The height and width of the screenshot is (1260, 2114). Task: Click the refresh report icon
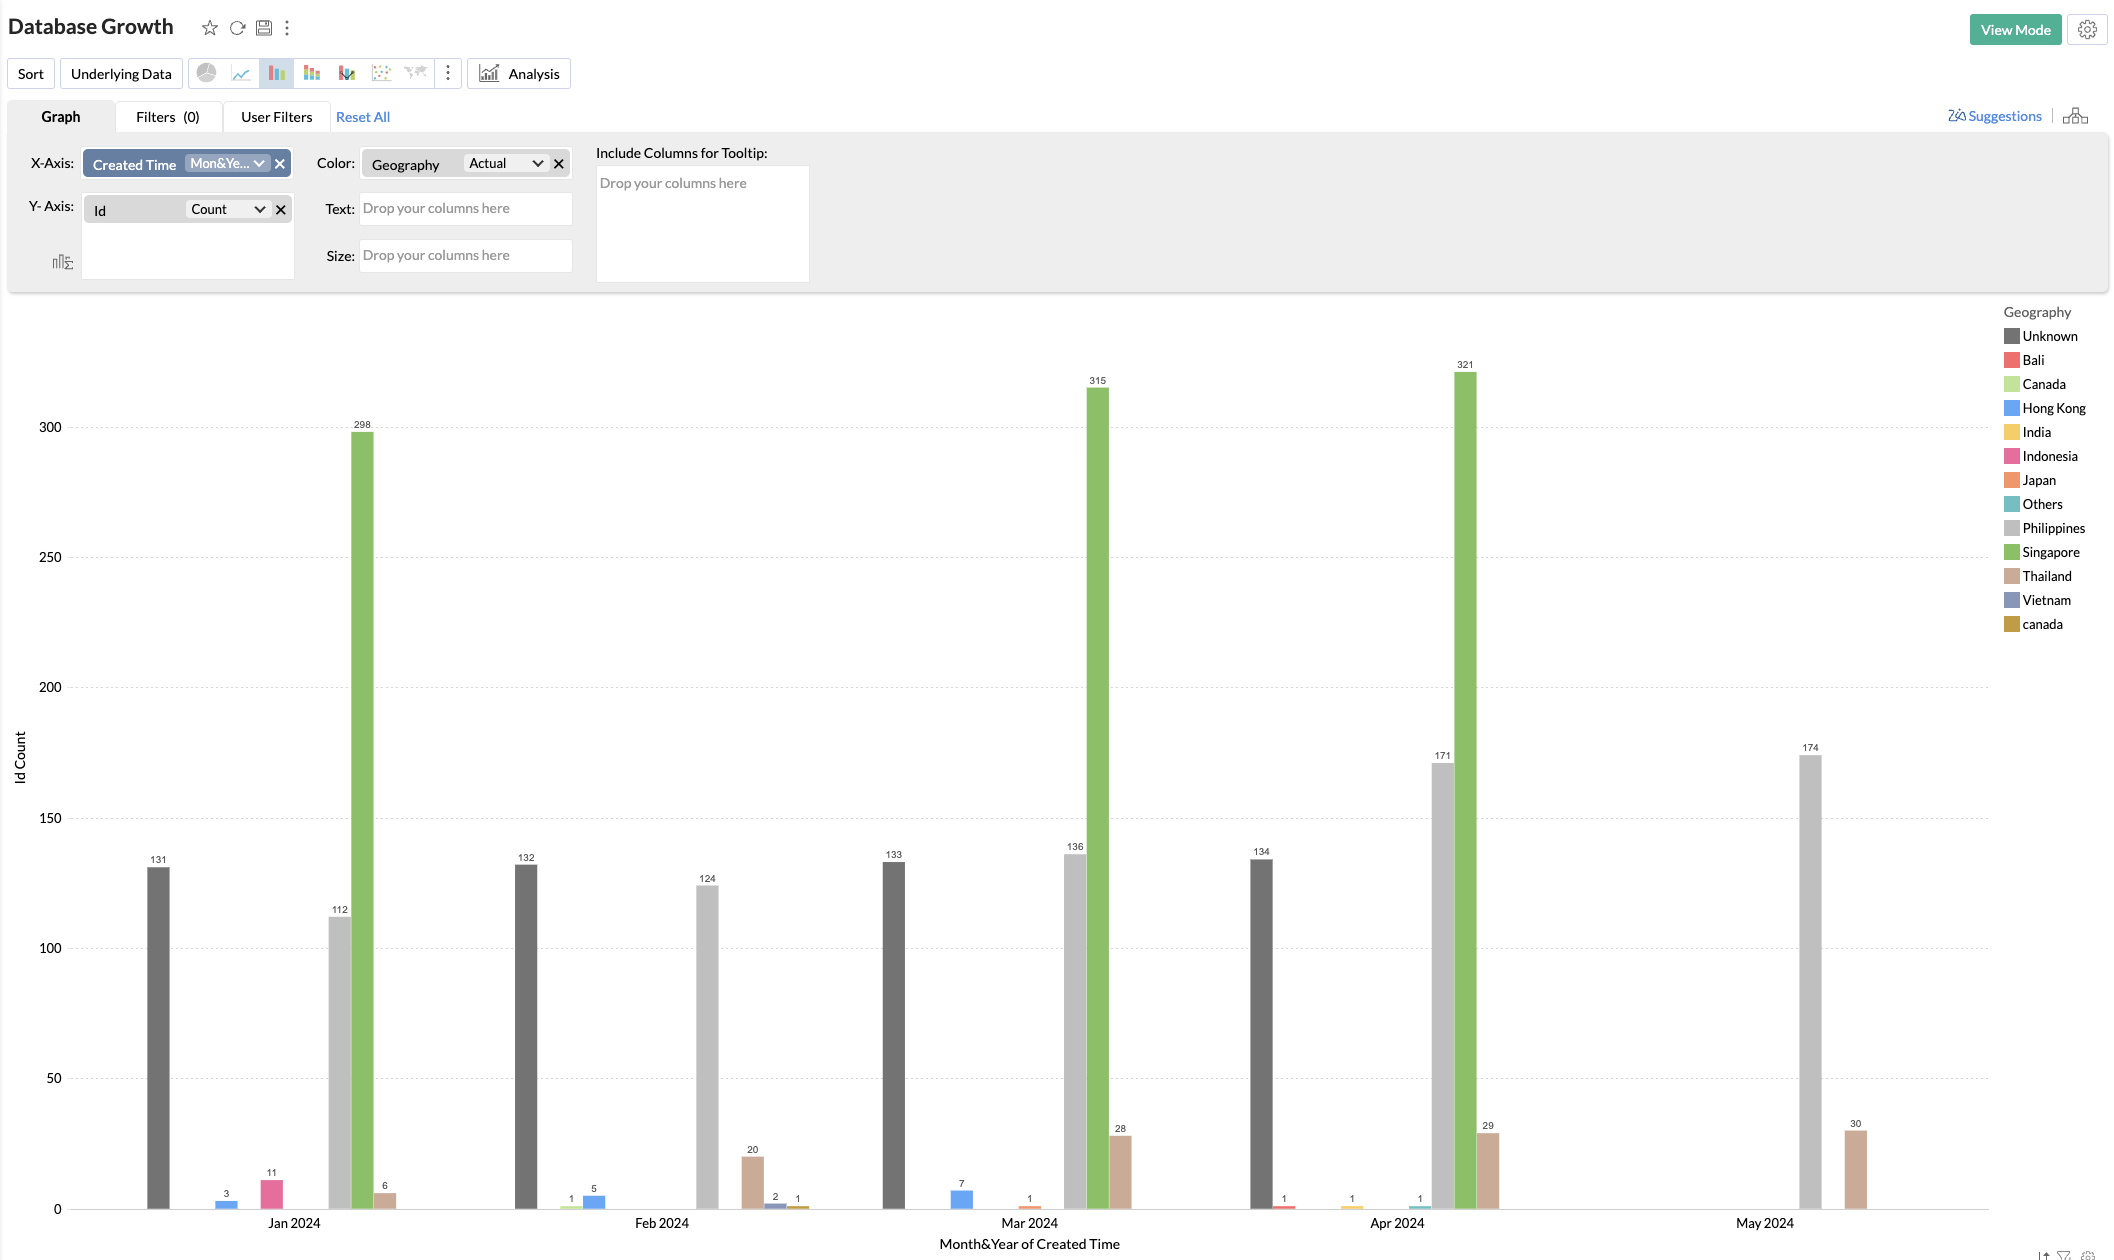(x=237, y=28)
